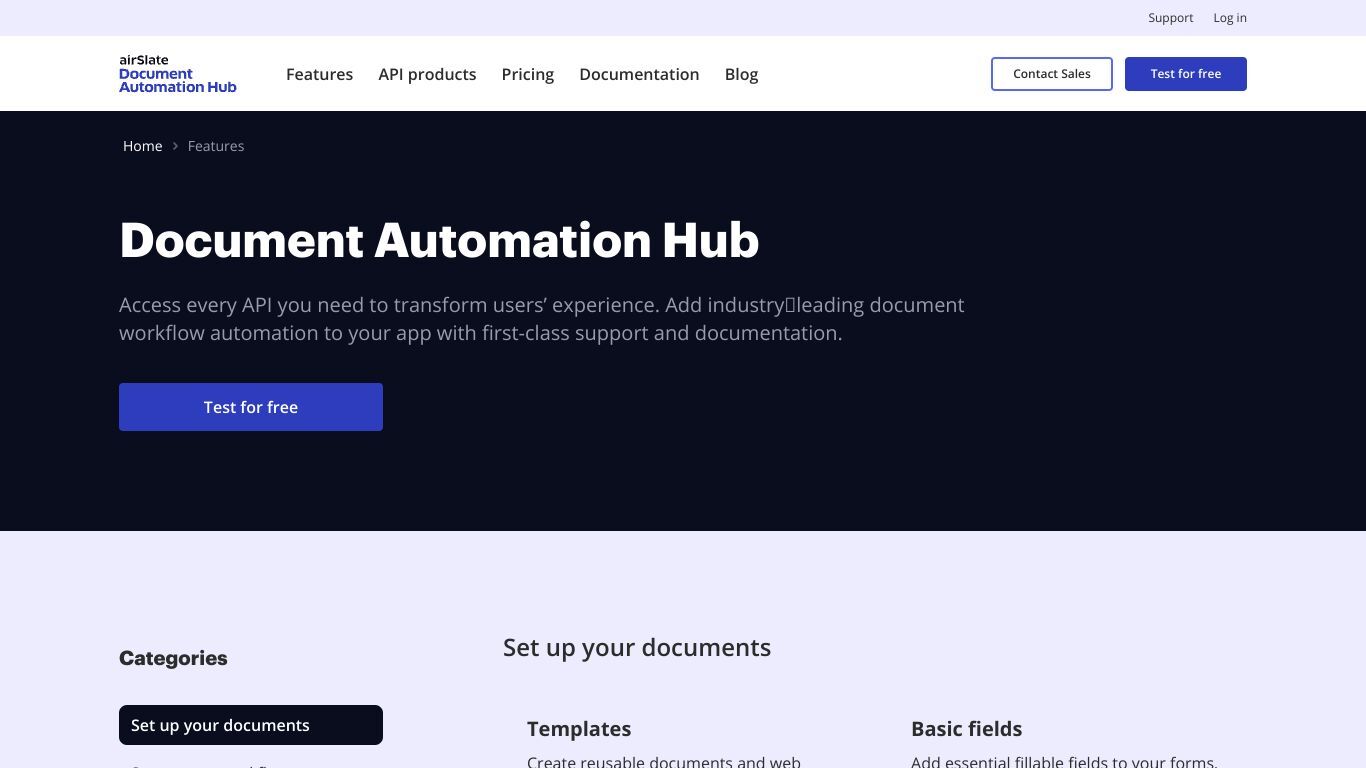Click the Categories sidebar heading
The height and width of the screenshot is (768, 1366).
173,658
